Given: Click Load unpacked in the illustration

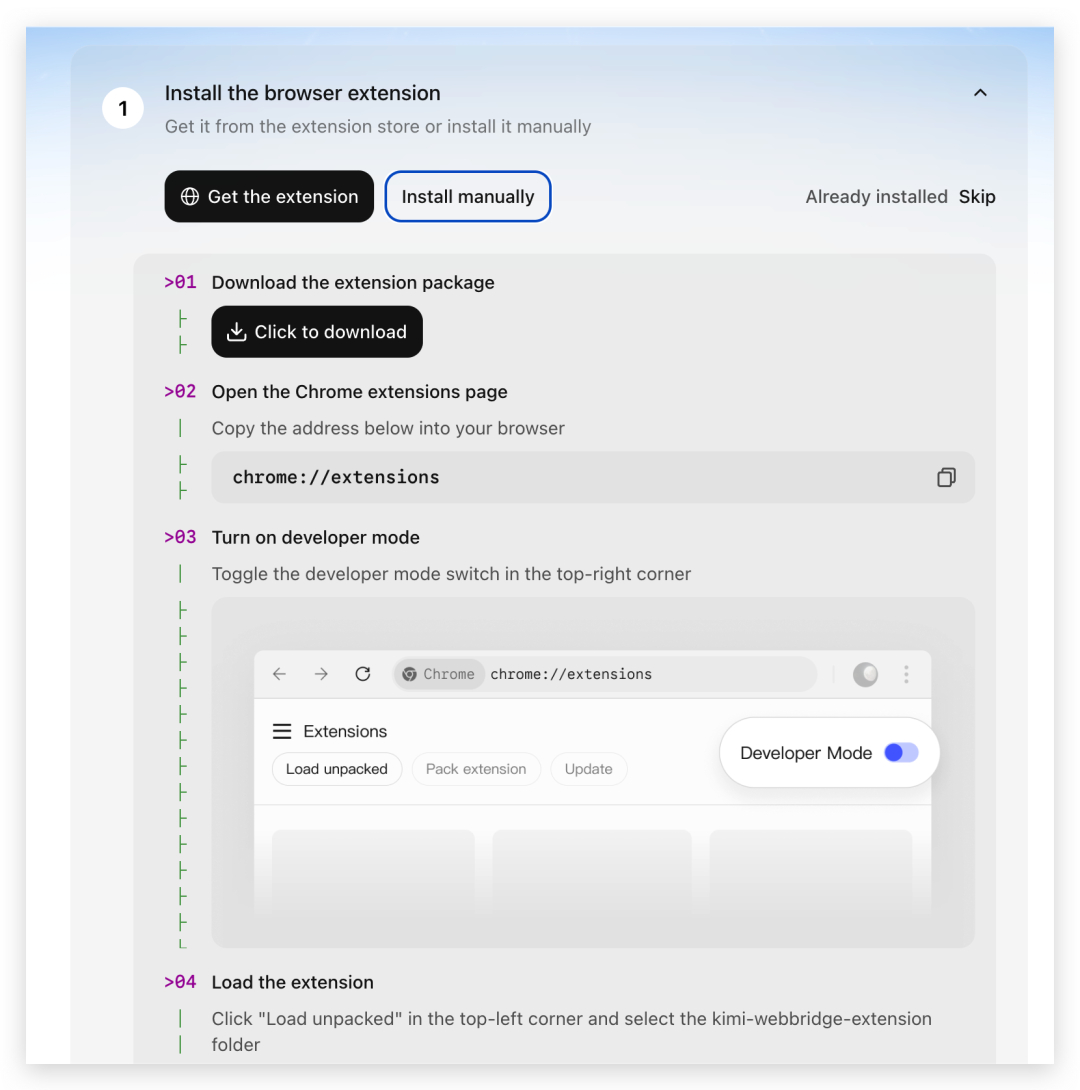Looking at the screenshot, I should pos(337,769).
